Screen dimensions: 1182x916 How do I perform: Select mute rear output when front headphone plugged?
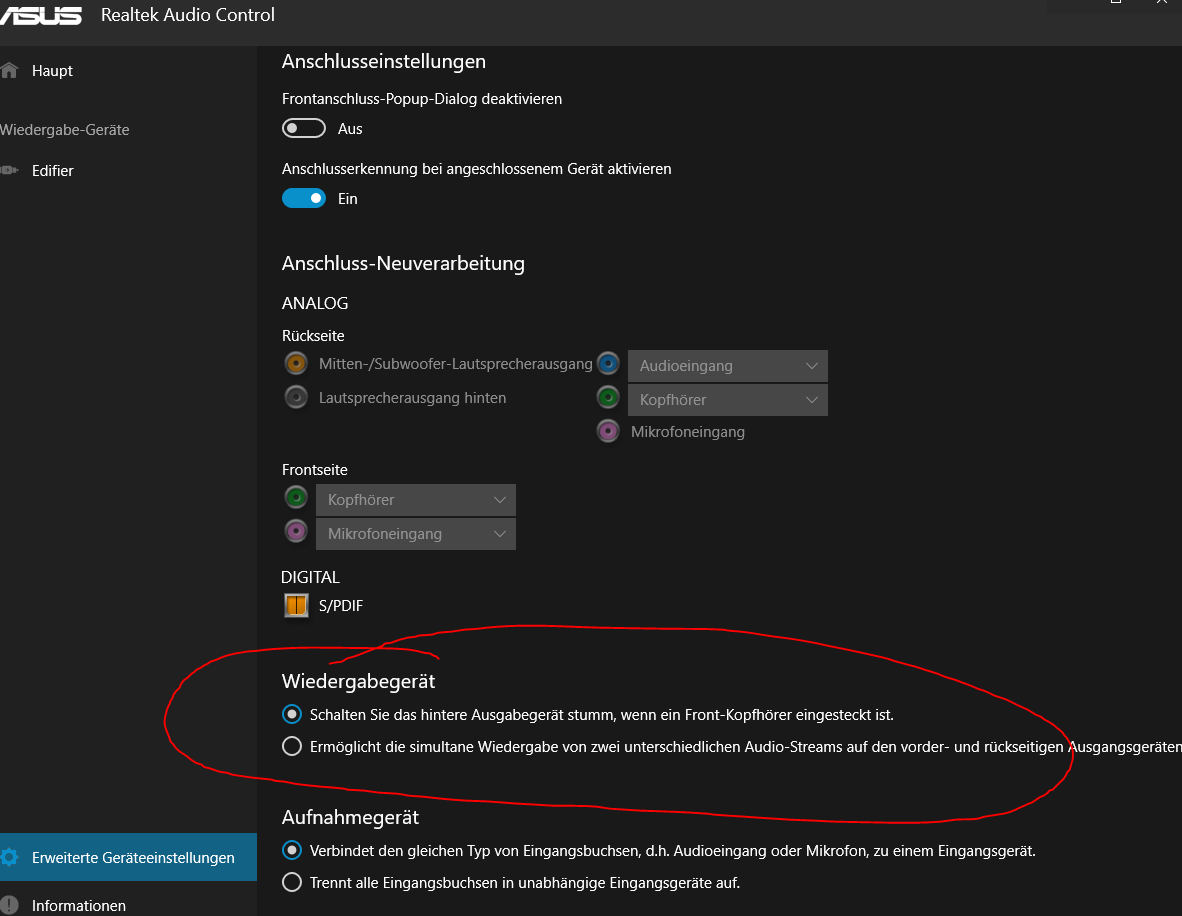coord(292,714)
